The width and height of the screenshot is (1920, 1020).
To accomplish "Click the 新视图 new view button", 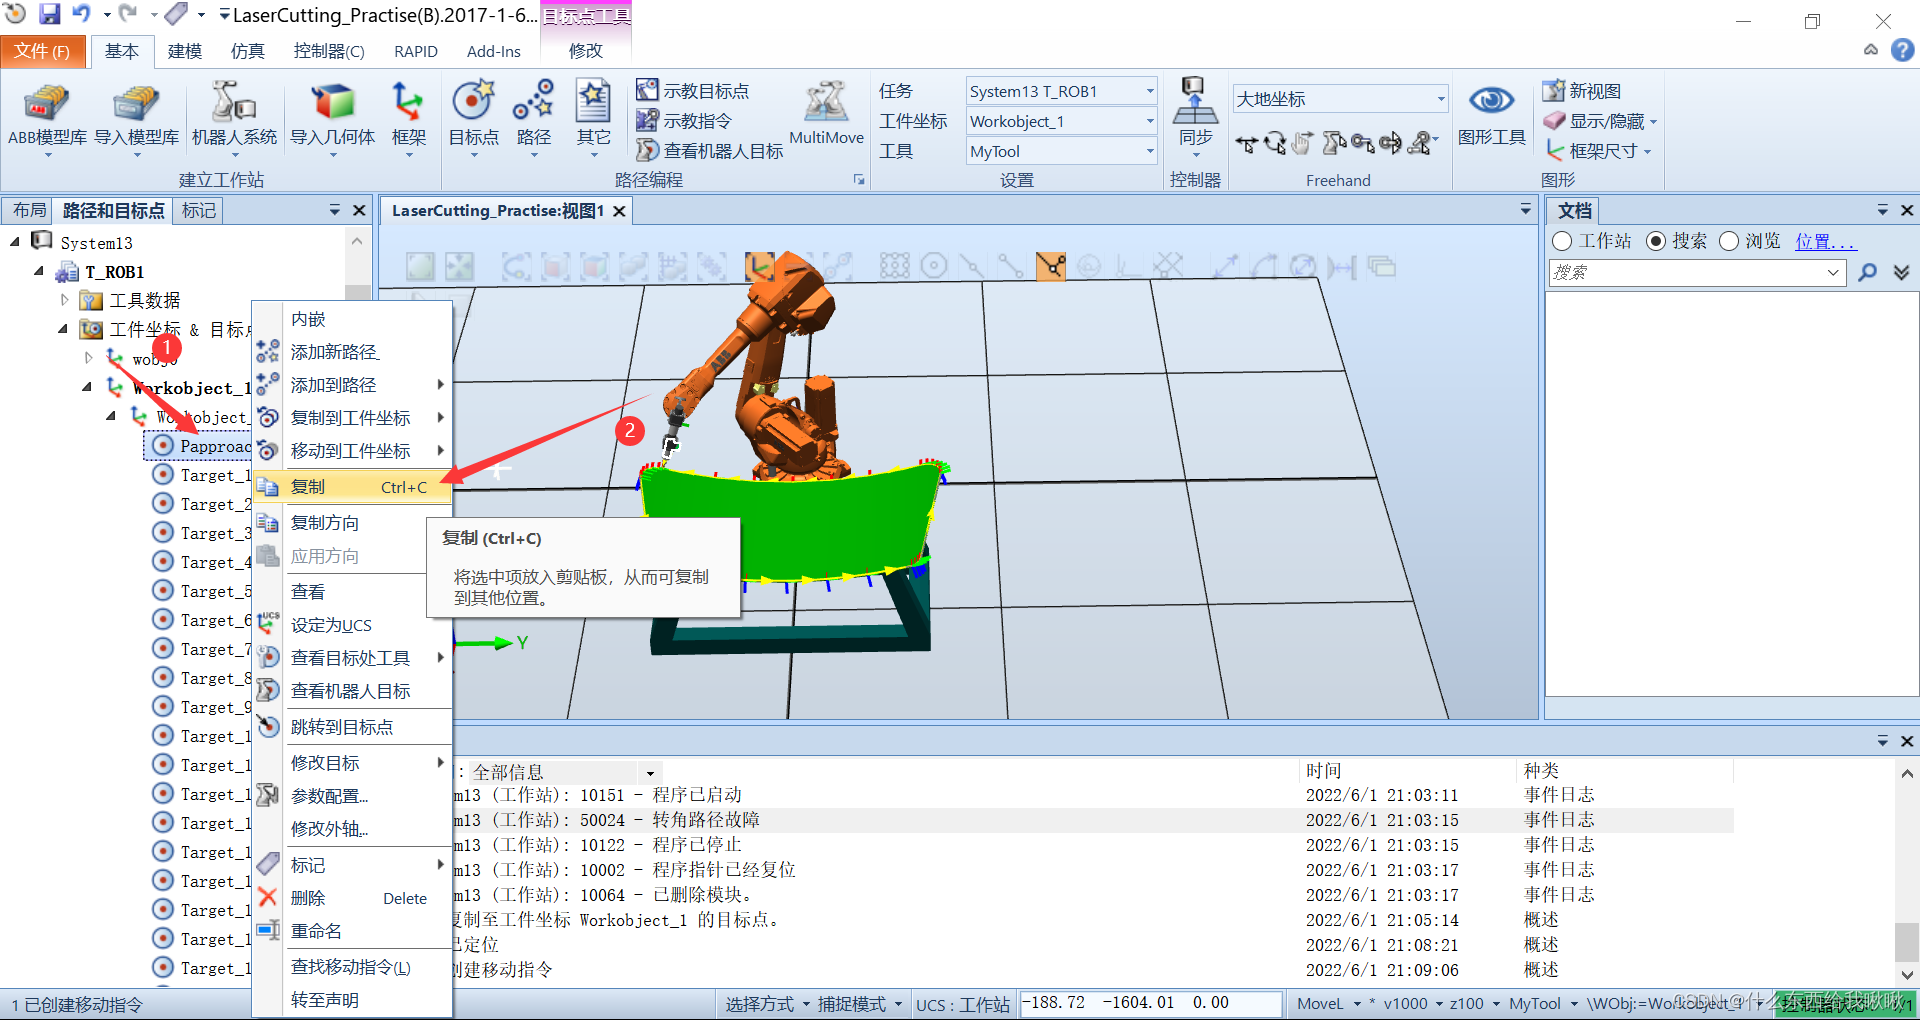I will [1582, 91].
